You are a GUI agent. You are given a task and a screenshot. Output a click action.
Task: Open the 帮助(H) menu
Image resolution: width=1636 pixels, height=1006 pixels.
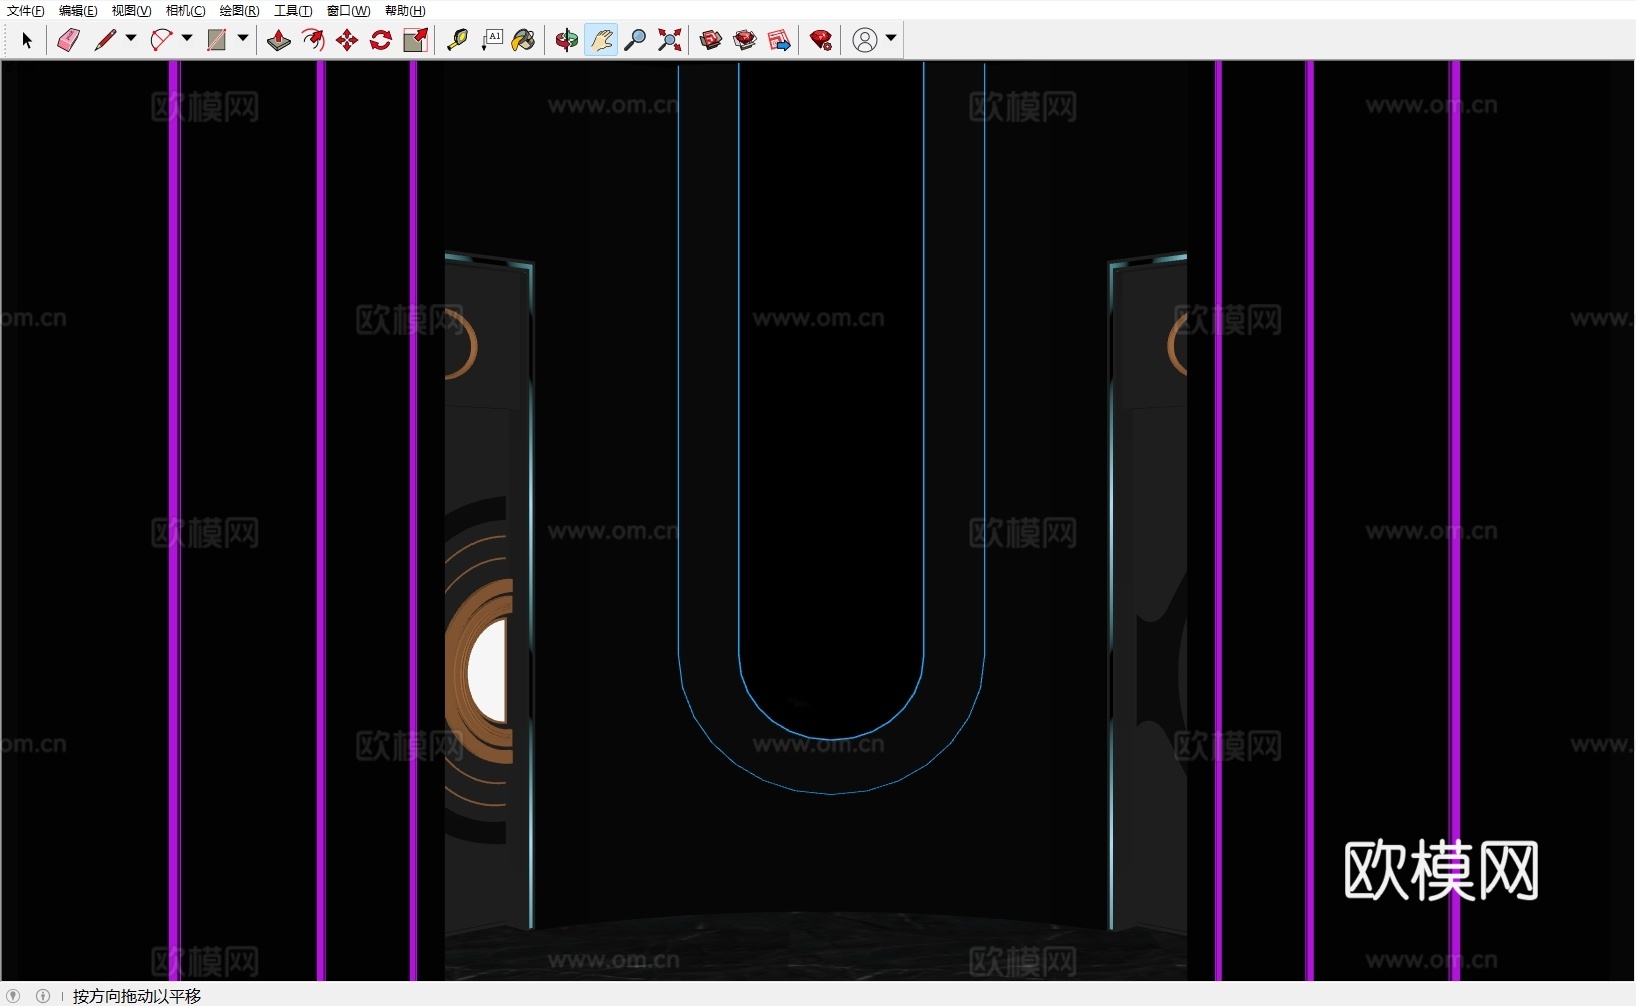[405, 11]
